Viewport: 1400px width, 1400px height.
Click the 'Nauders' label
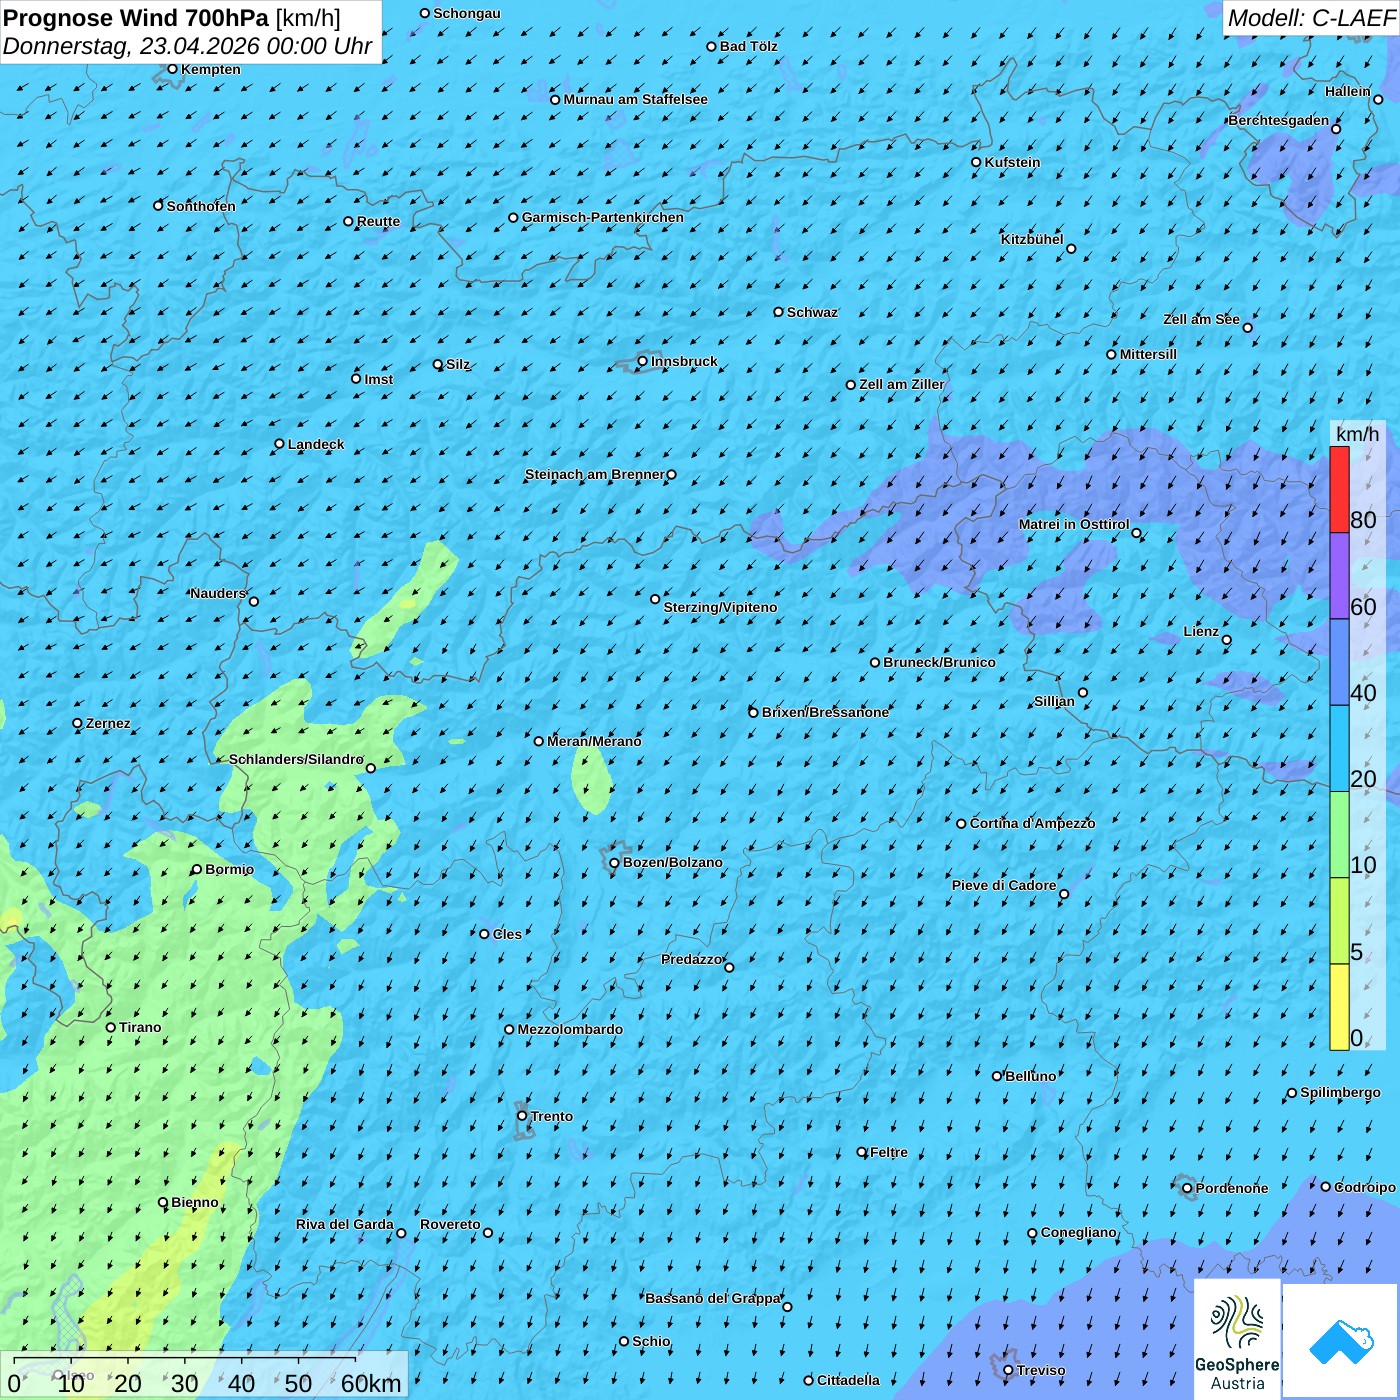(x=218, y=593)
